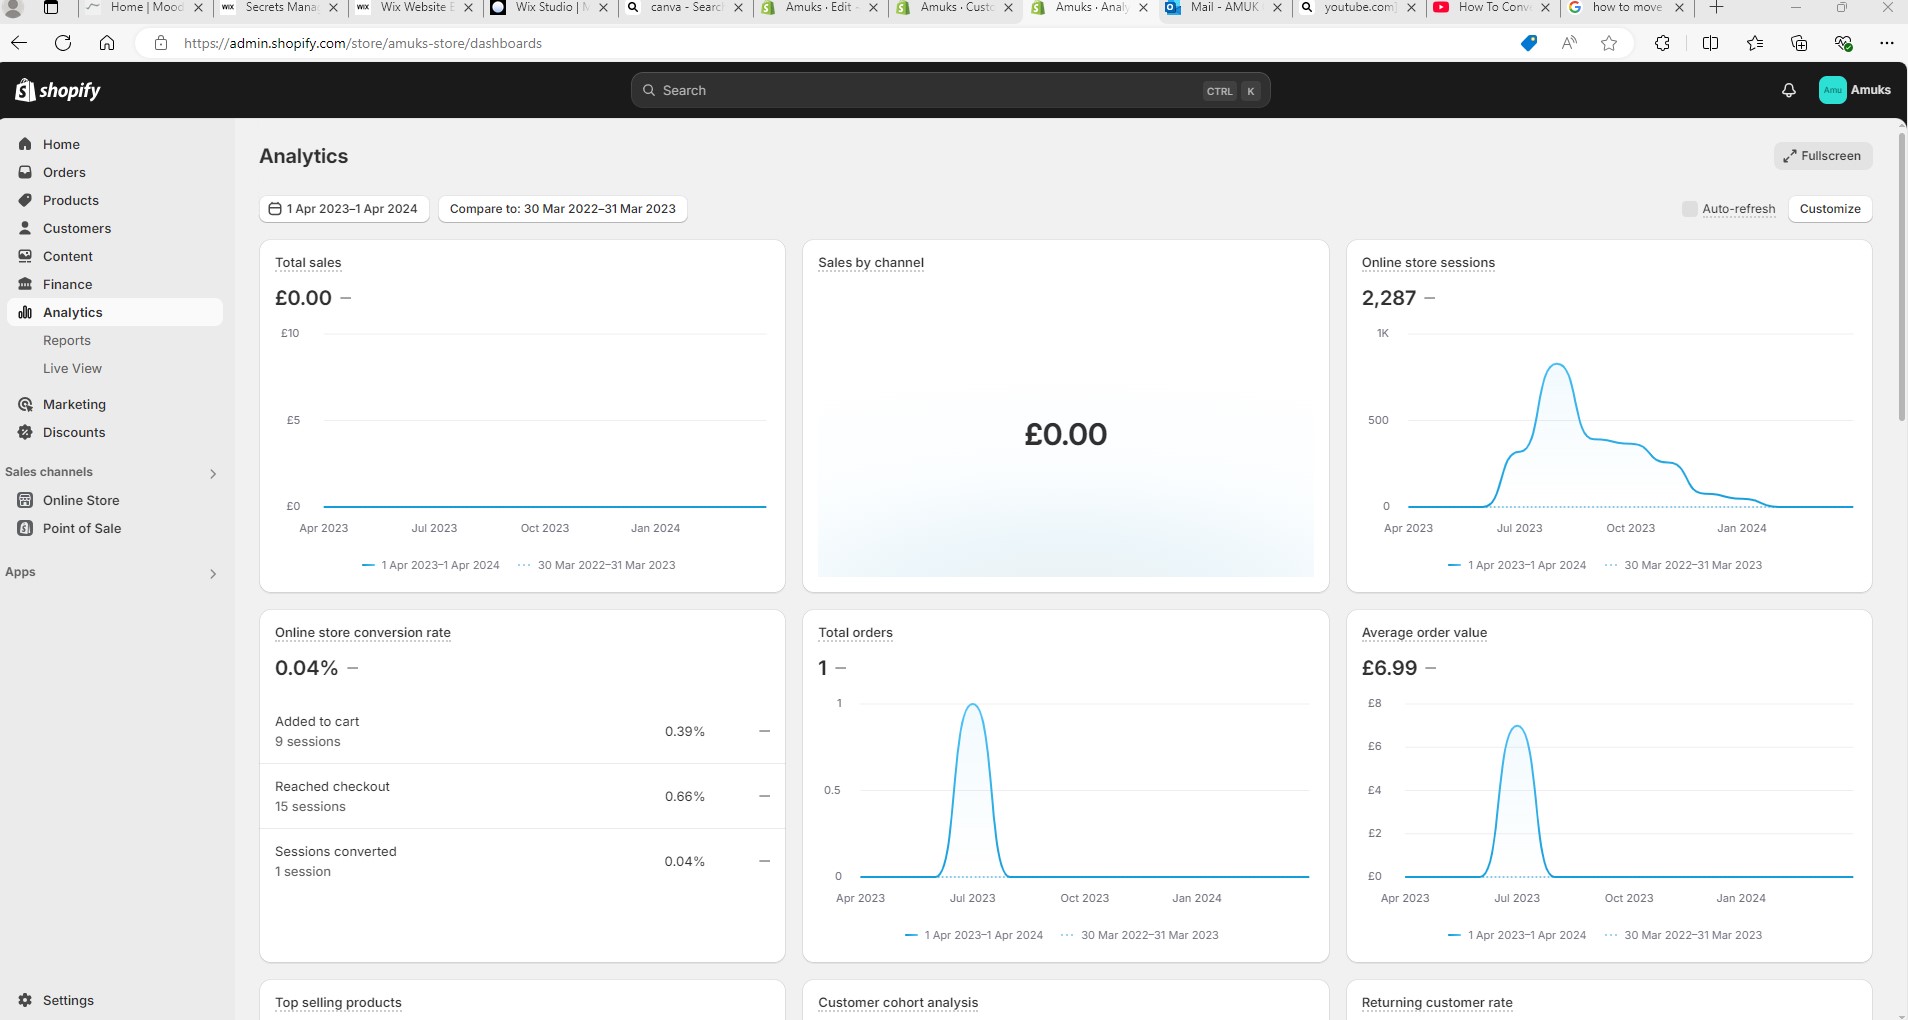Click the Shopify search field
1908x1020 pixels.
click(x=950, y=90)
